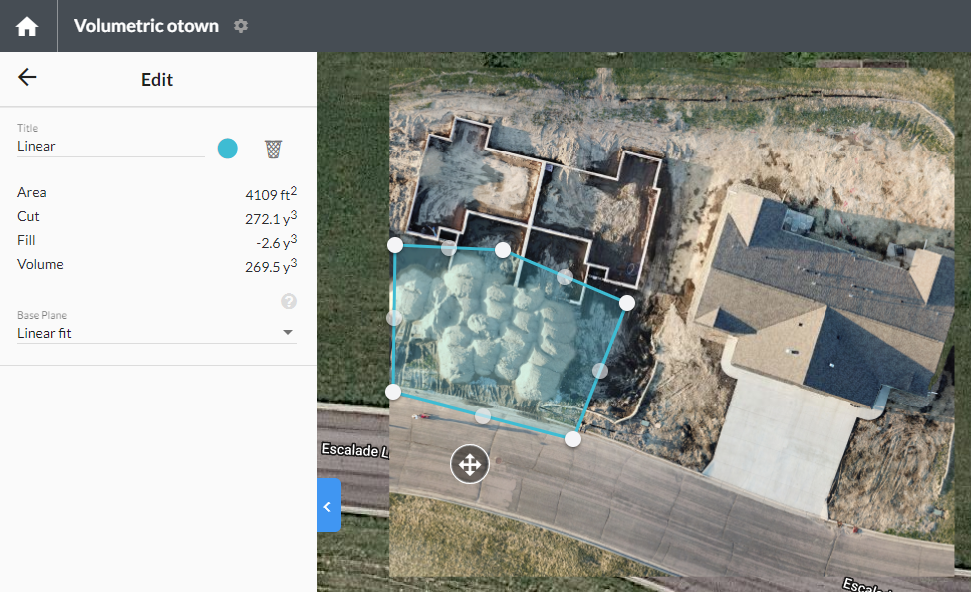Screen dimensions: 971x592
Task: Go to the home screen icon
Action: 27,26
